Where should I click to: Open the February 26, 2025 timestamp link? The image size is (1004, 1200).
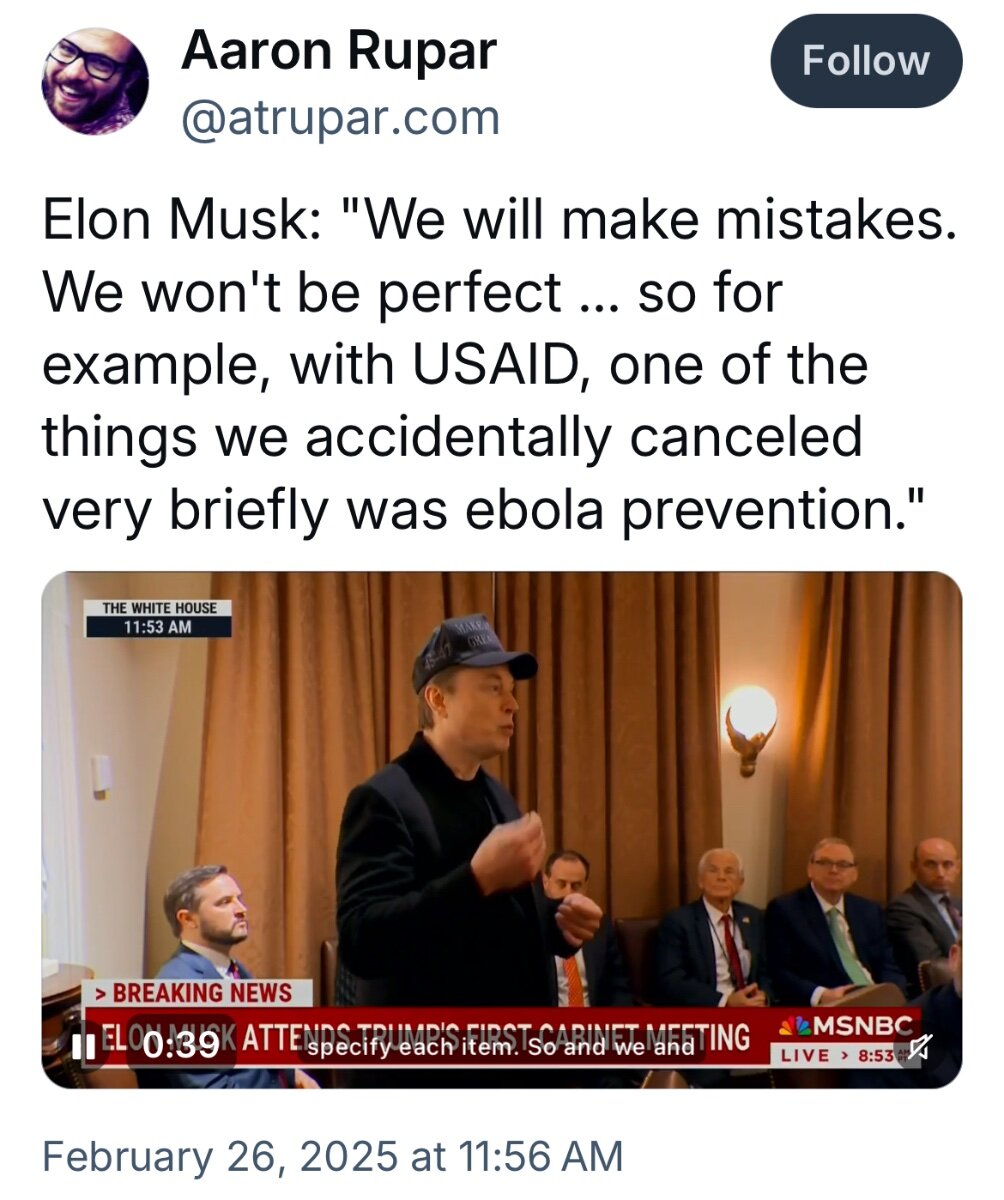[x=332, y=1156]
